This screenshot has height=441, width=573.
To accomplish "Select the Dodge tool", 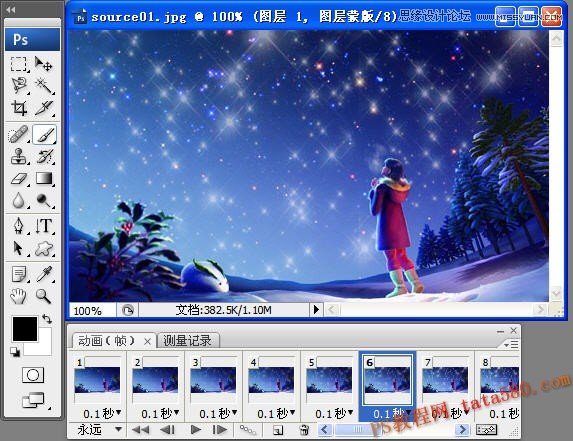I will point(44,200).
